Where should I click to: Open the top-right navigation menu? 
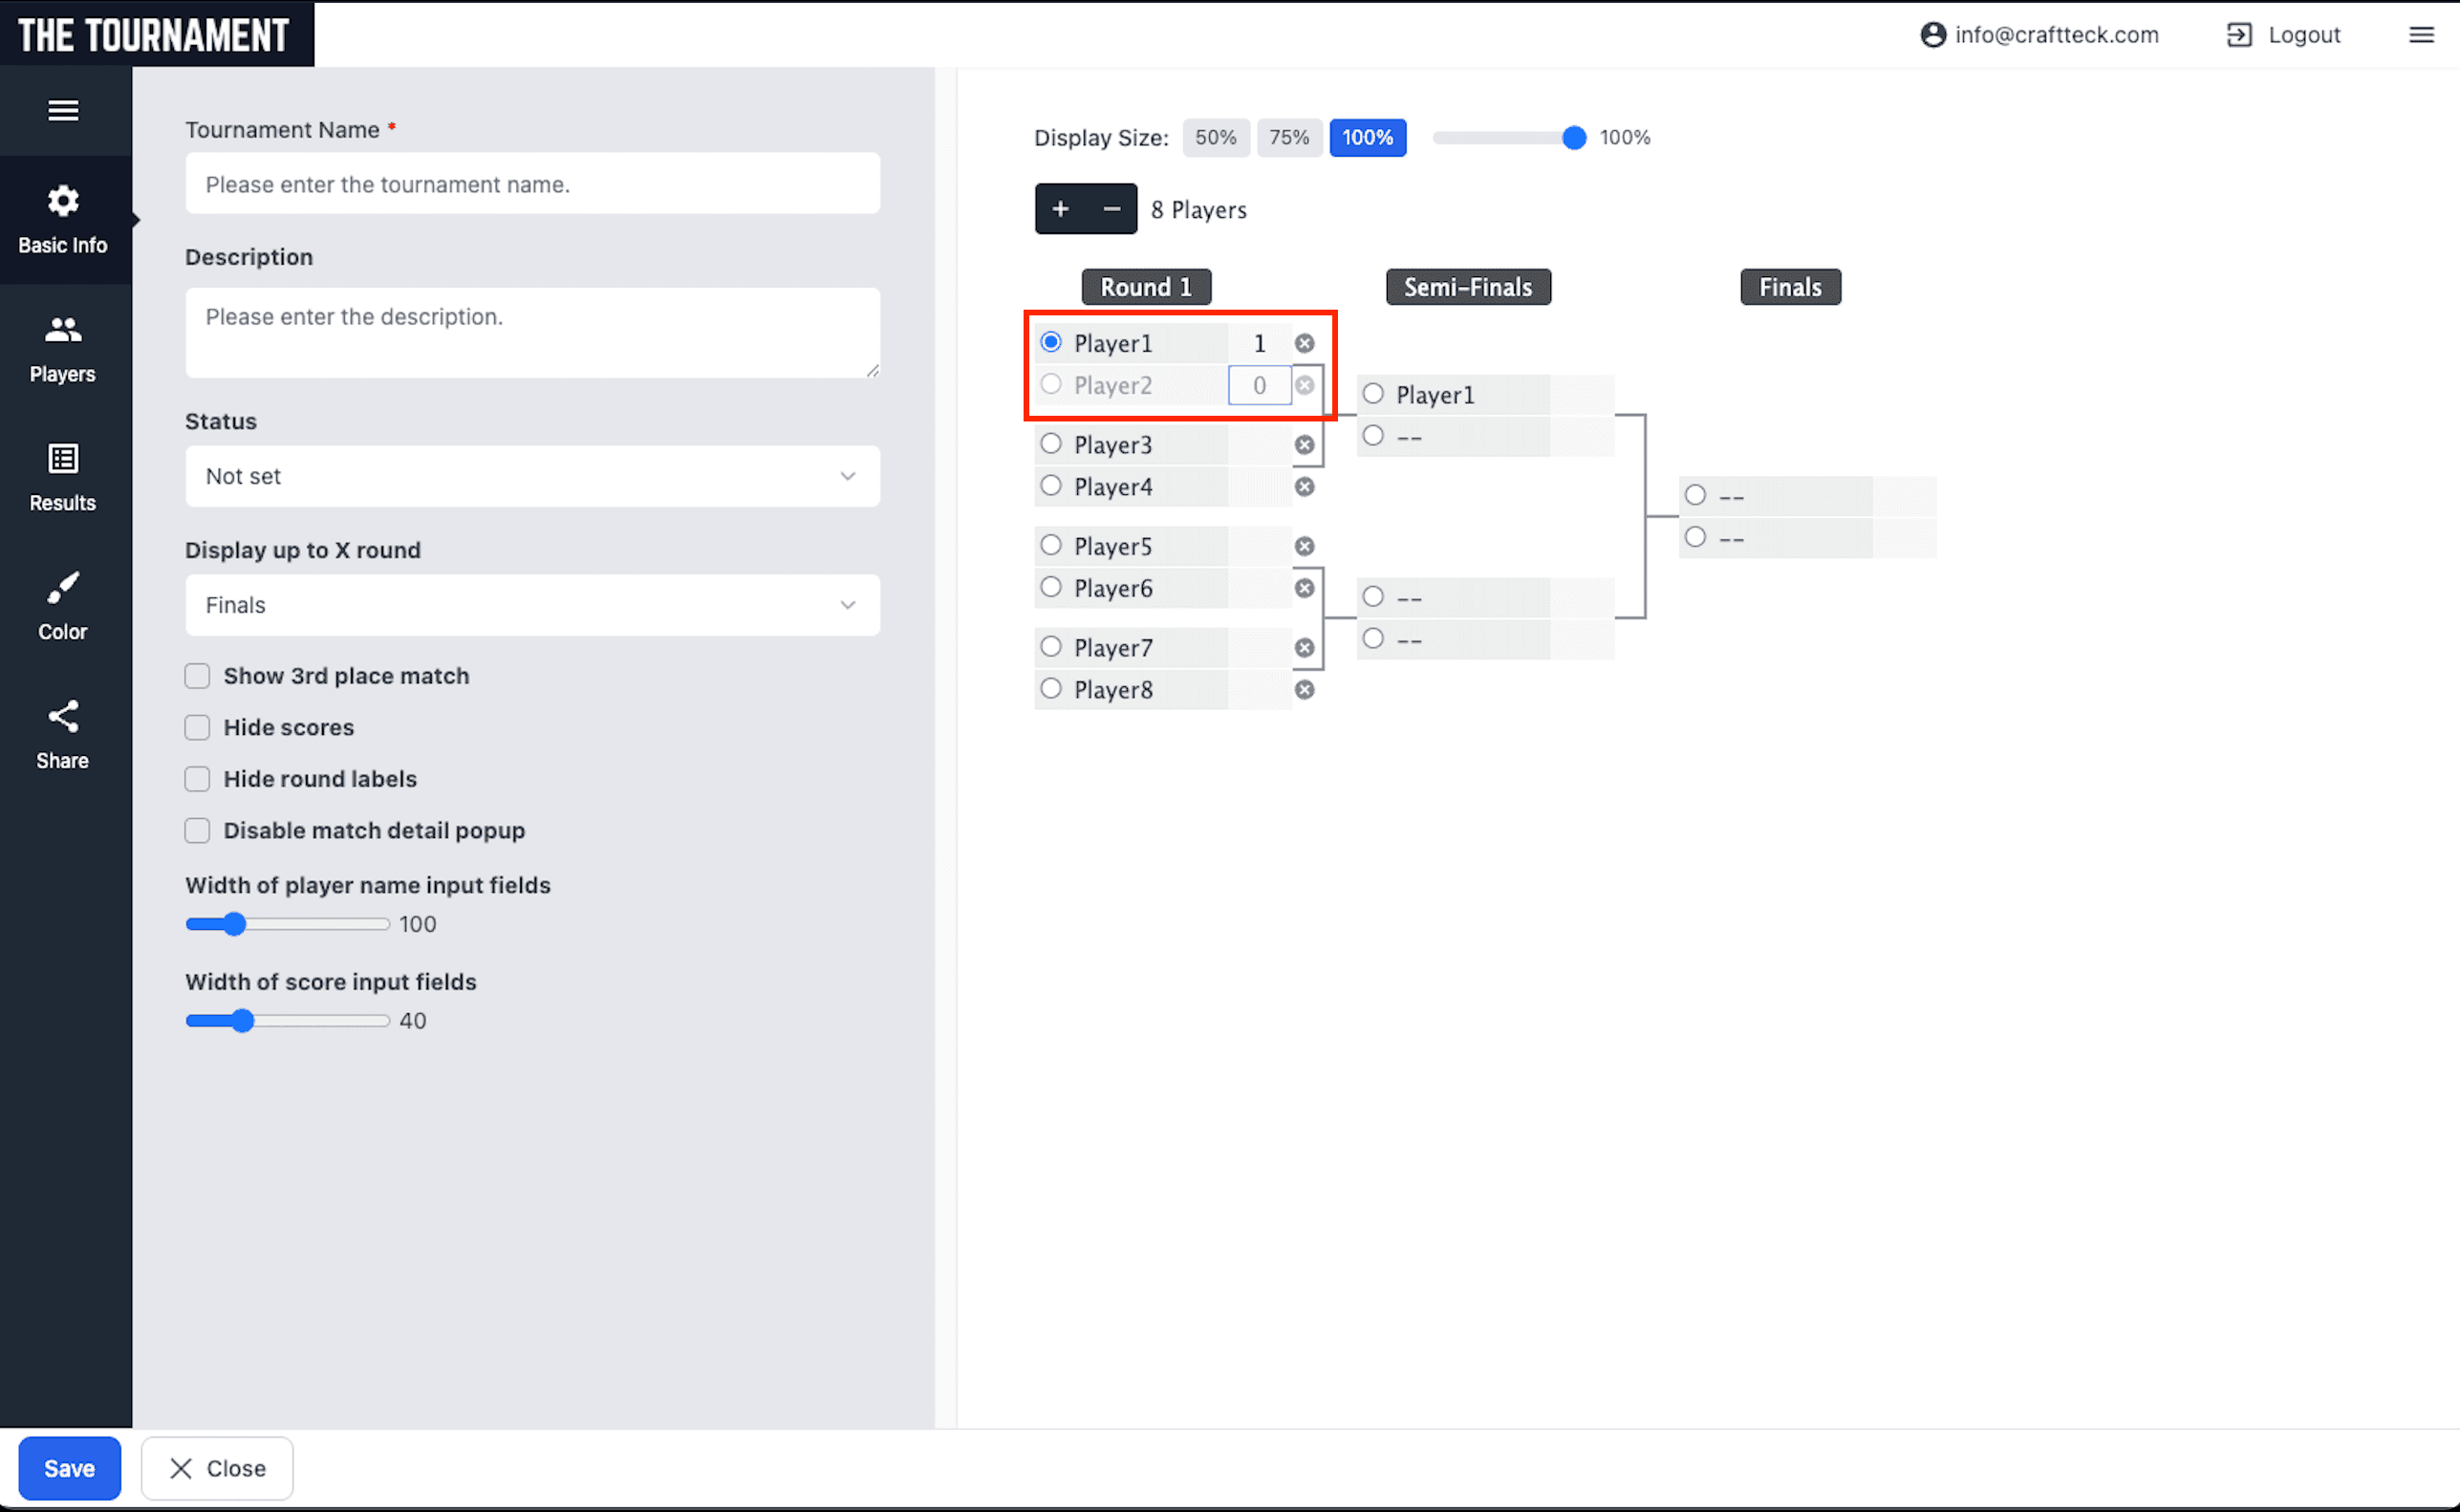[x=2421, y=34]
